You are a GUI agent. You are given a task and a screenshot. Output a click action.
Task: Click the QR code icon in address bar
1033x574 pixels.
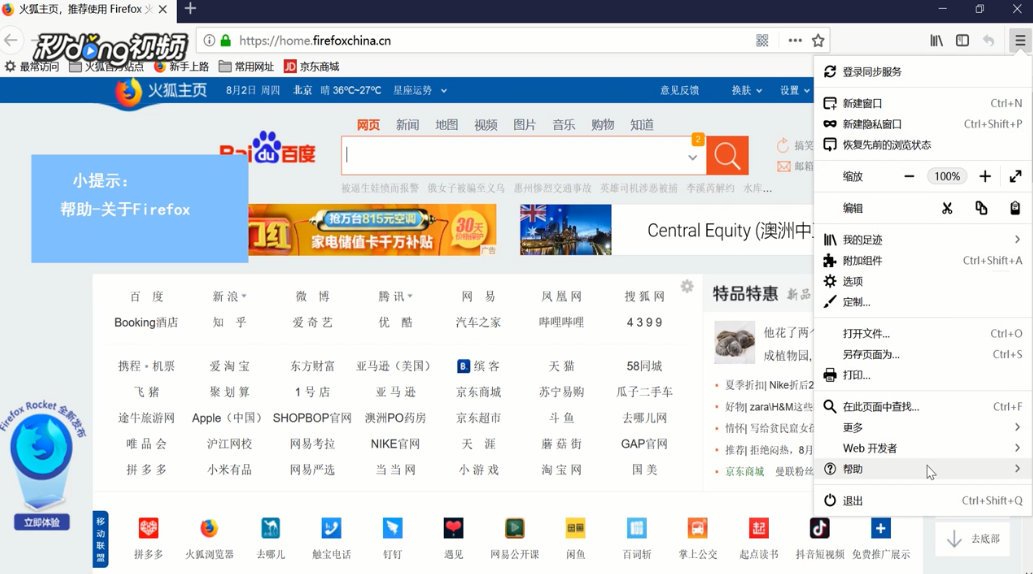point(762,40)
